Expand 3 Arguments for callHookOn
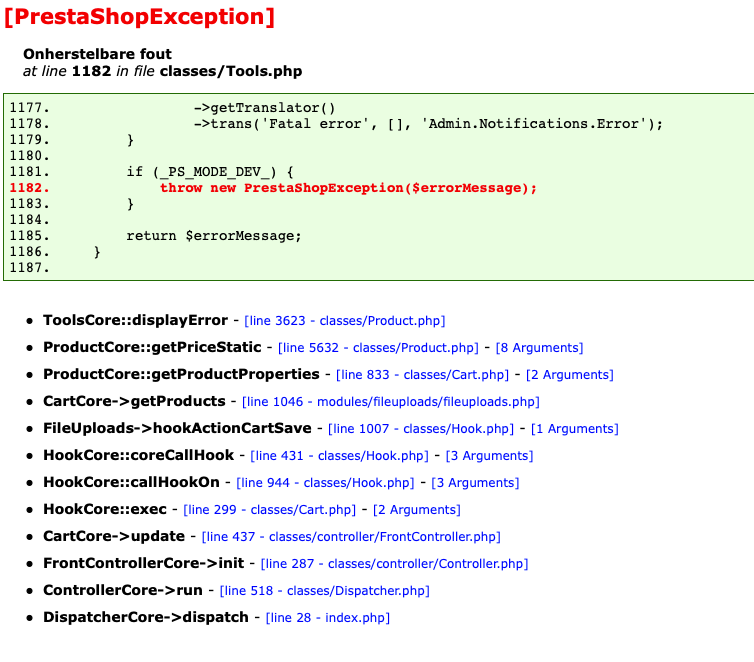The height and width of the screenshot is (662, 754). (x=475, y=482)
